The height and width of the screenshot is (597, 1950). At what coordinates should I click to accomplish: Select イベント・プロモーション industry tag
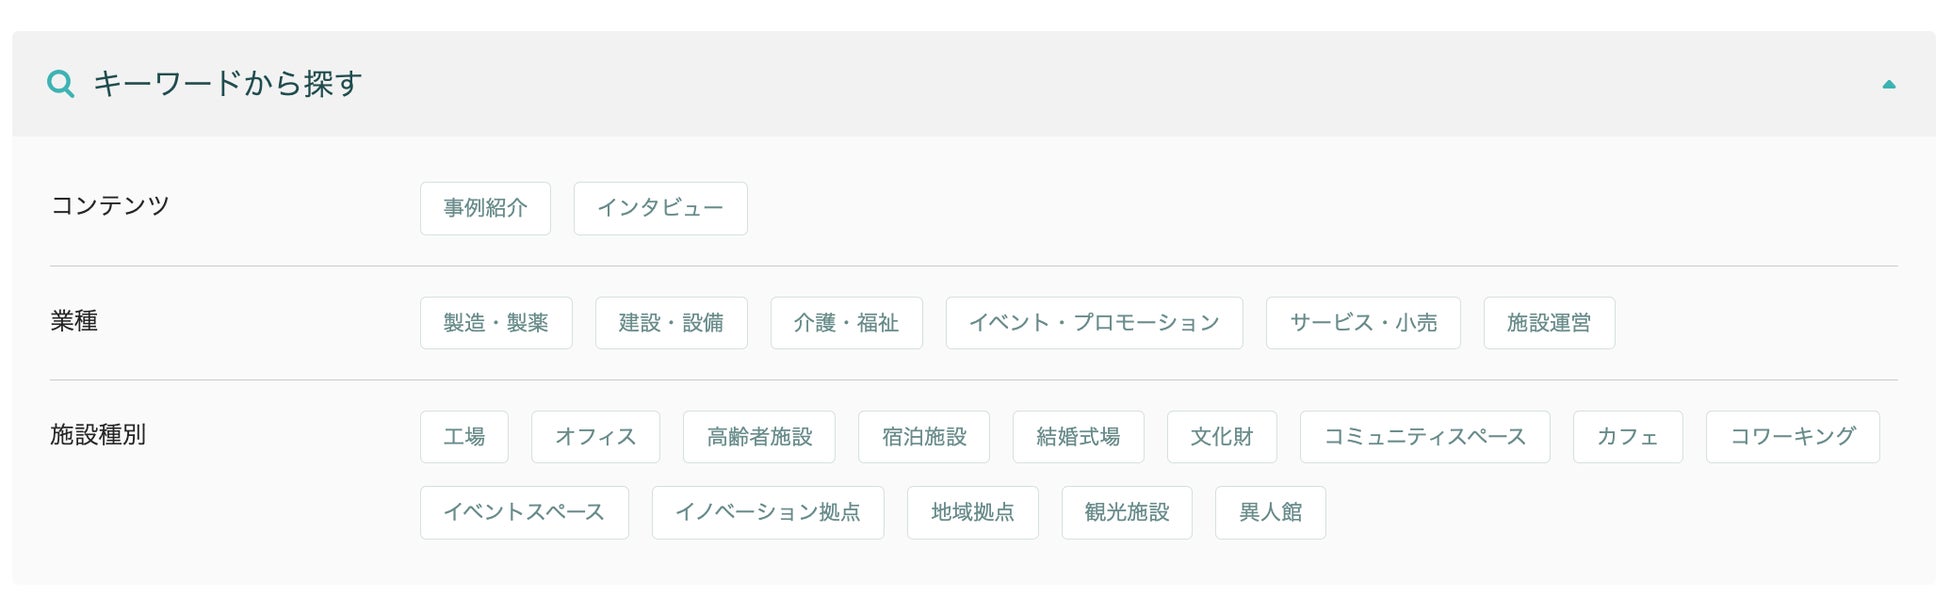[1094, 323]
